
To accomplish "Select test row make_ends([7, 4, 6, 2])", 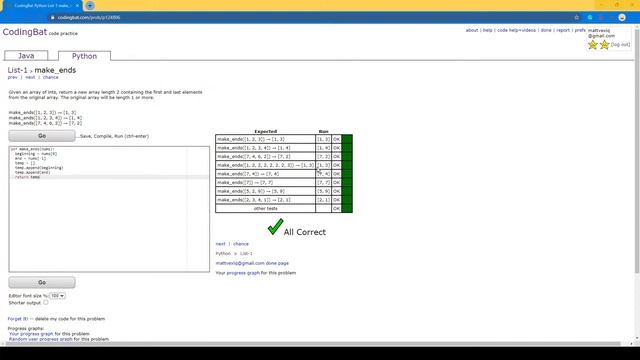I will coord(265,156).
